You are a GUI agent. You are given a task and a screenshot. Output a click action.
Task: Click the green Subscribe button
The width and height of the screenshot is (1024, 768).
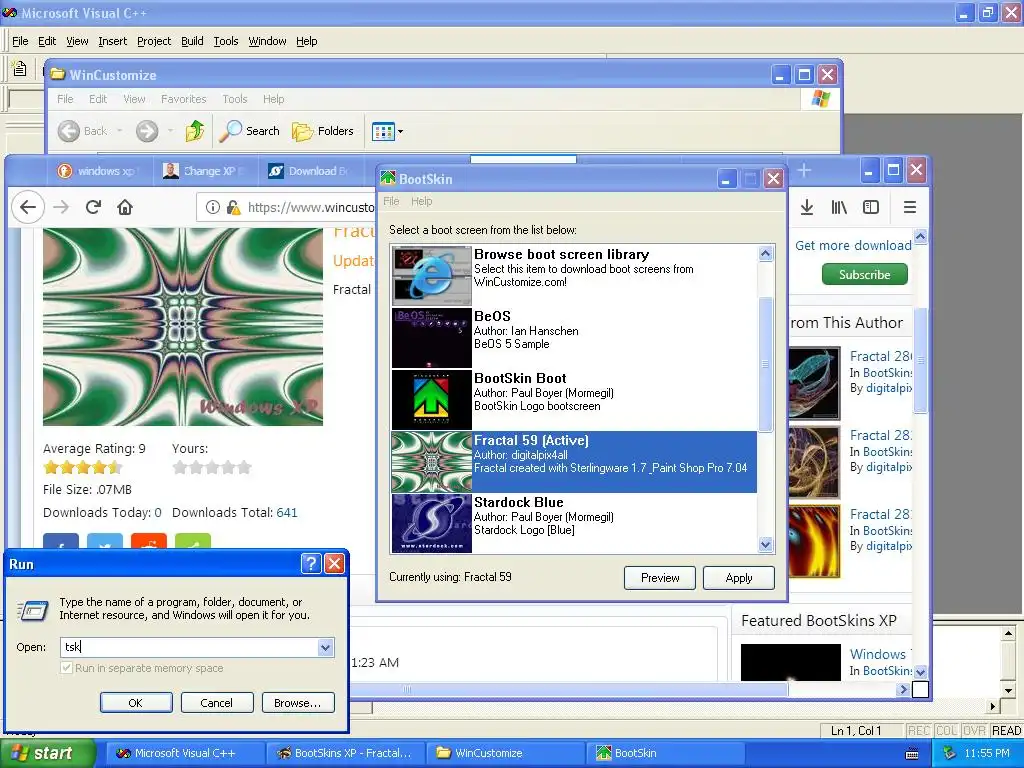tap(865, 274)
